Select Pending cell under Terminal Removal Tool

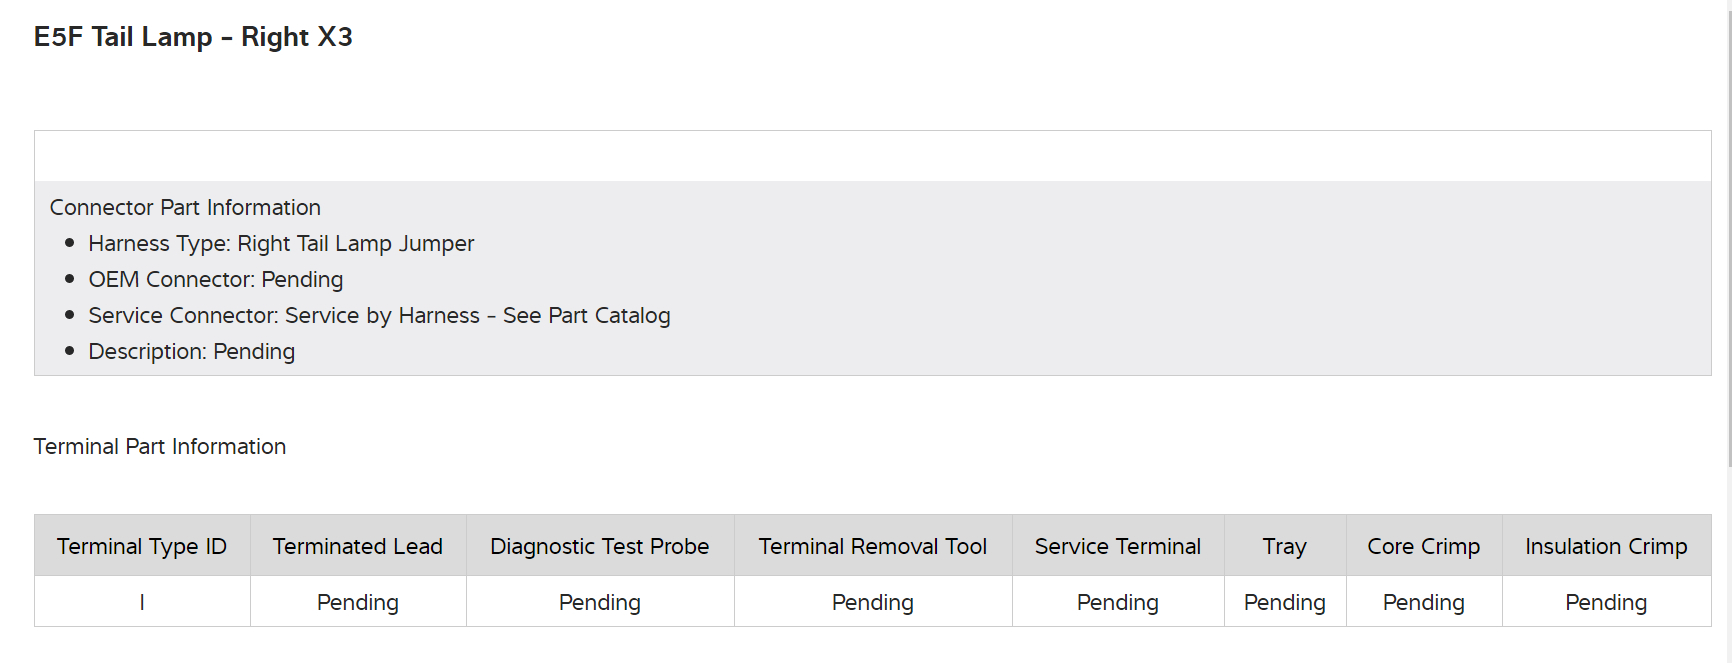tap(873, 602)
